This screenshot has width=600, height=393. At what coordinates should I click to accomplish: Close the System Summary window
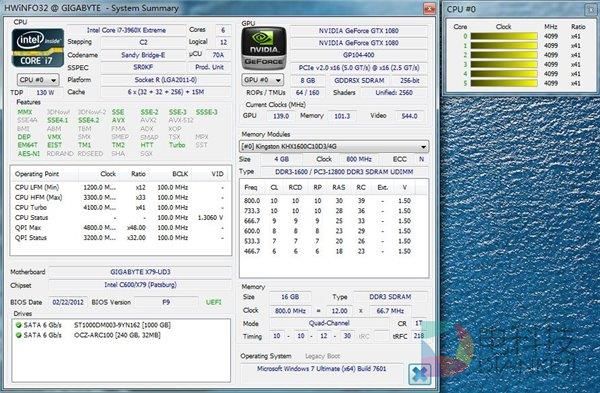(429, 8)
